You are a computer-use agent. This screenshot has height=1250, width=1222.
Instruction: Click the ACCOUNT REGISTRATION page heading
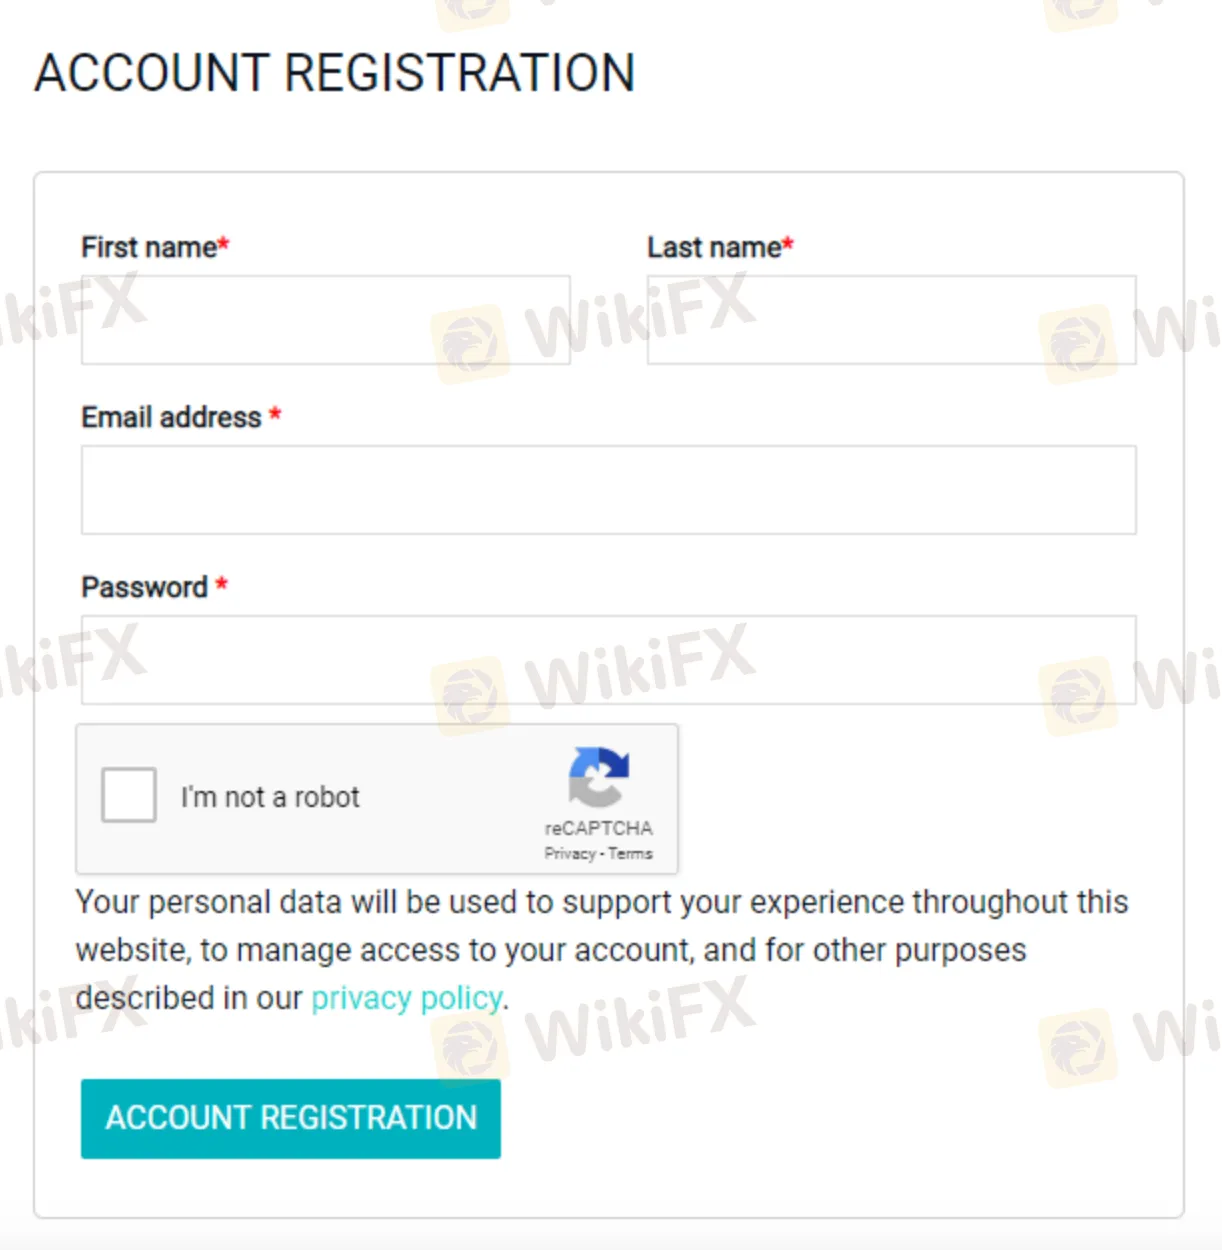coord(335,72)
